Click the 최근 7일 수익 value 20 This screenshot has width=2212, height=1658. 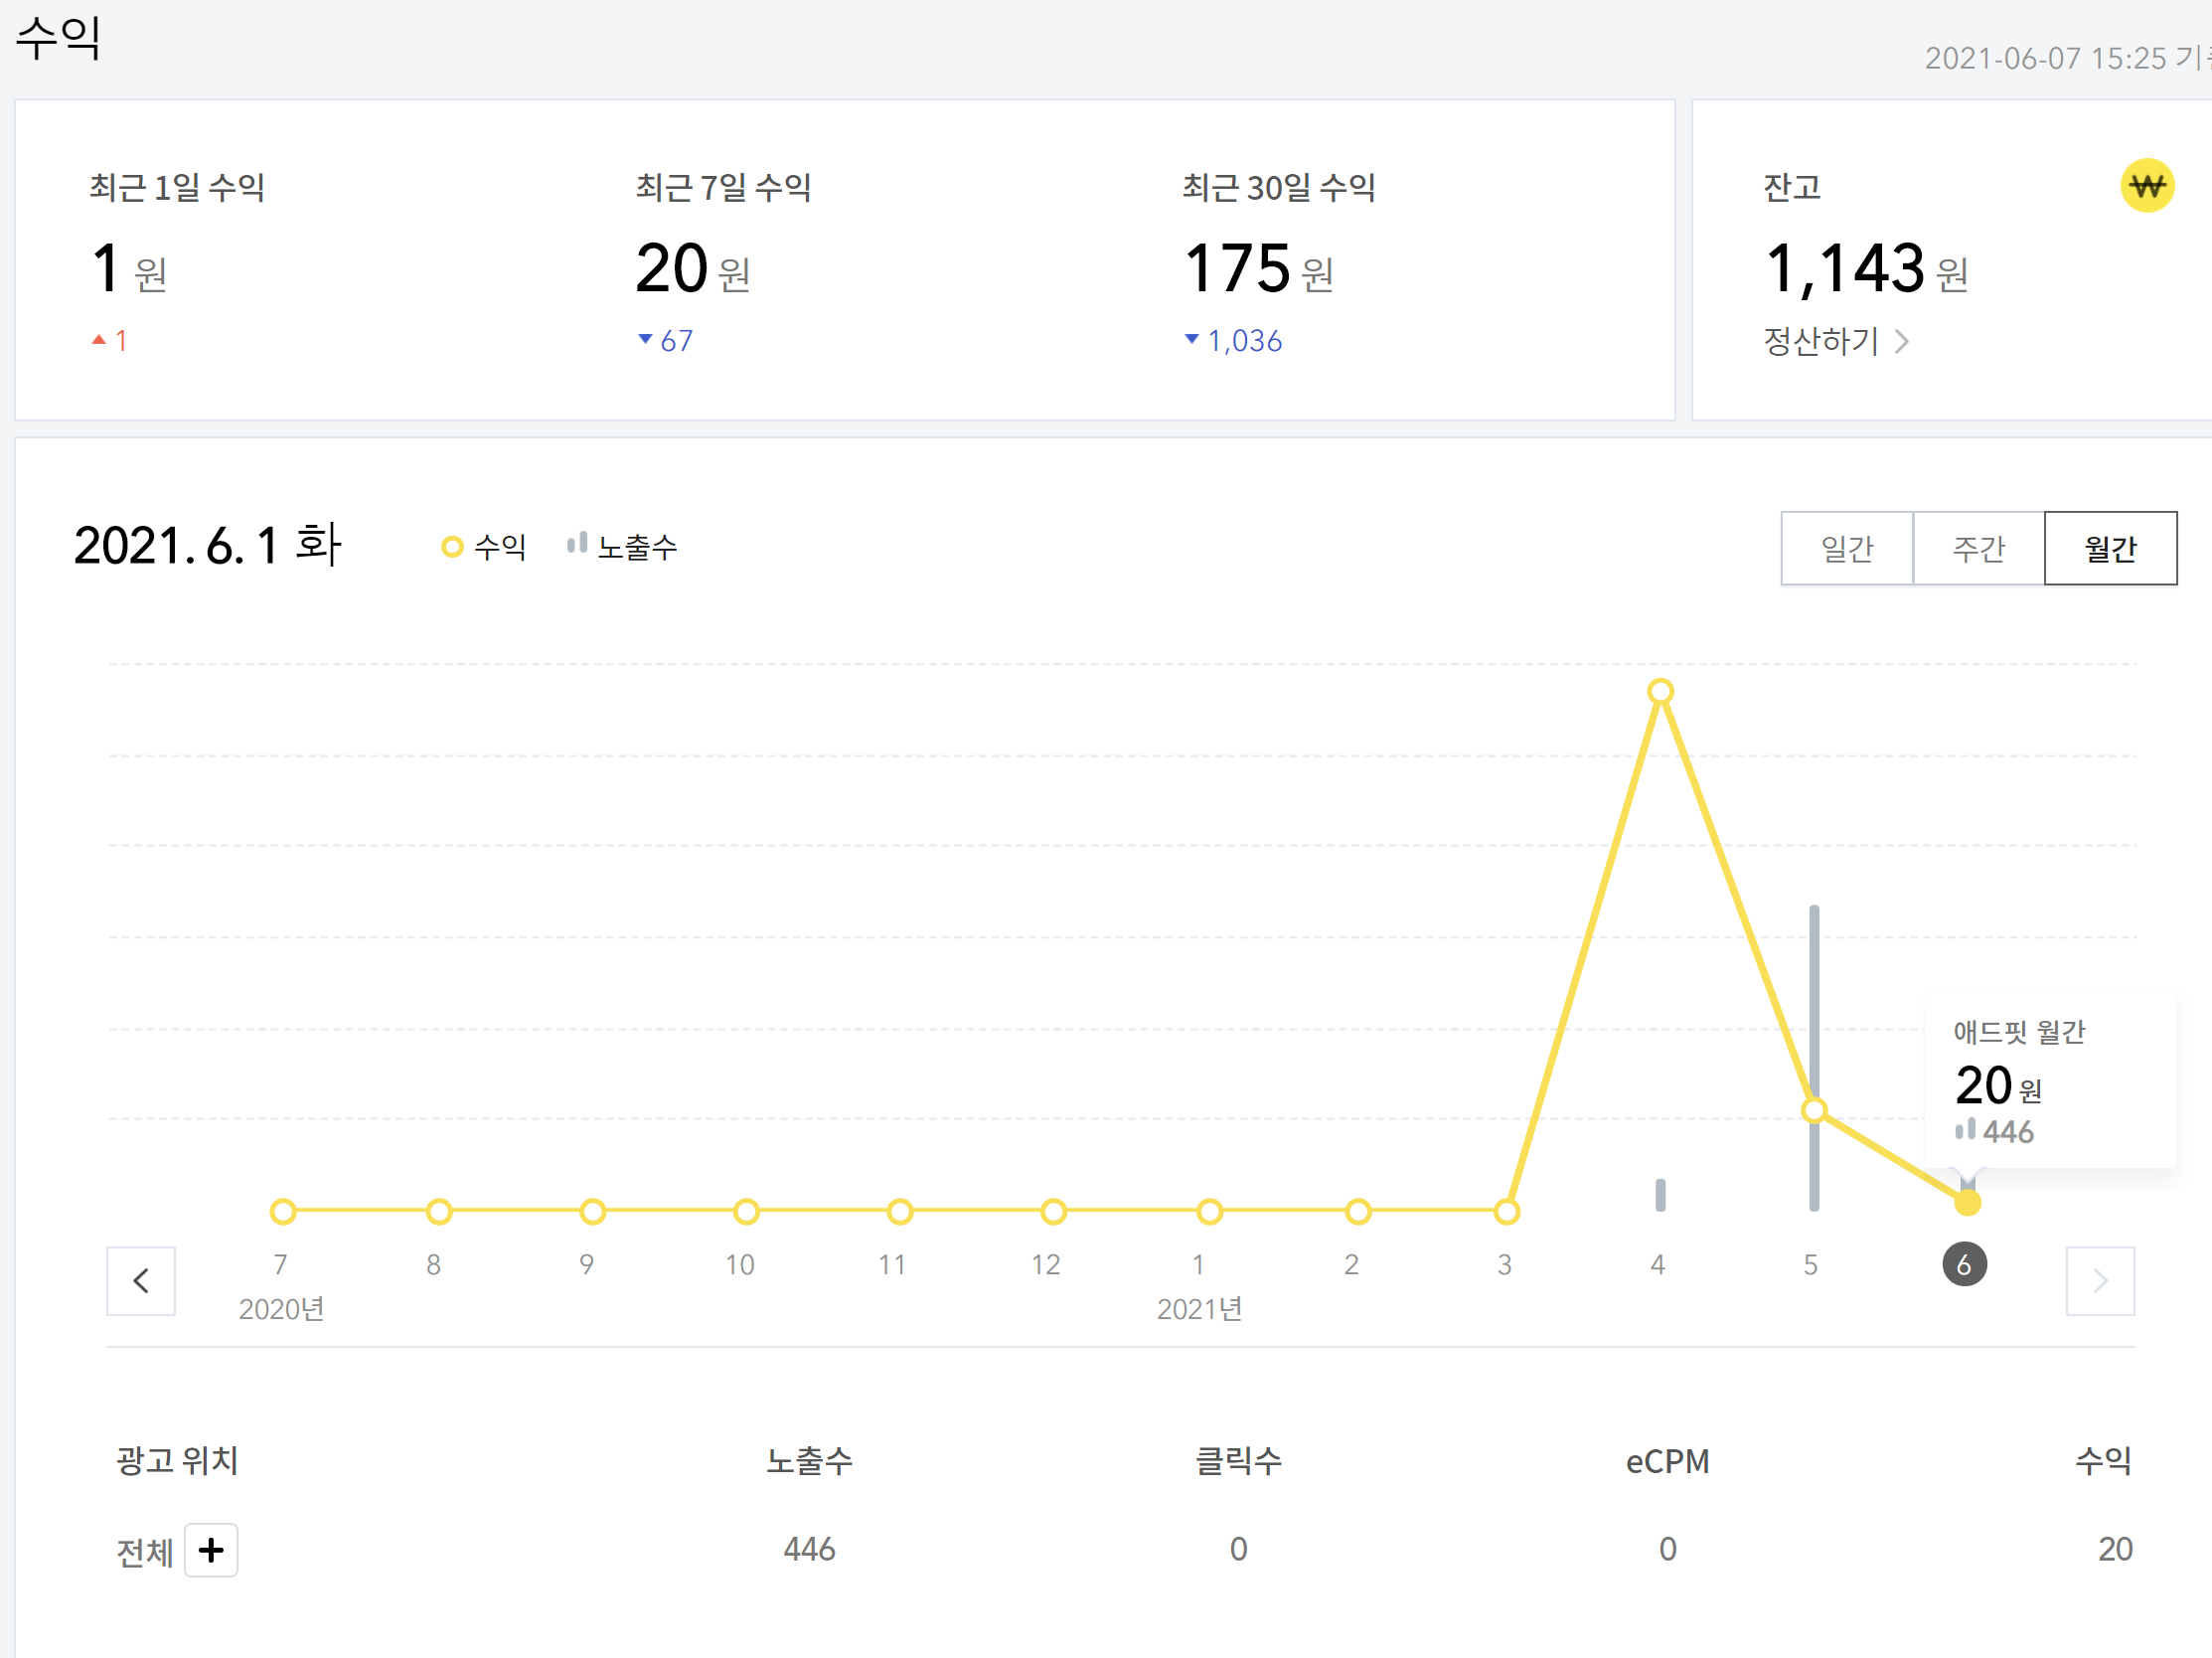pos(671,268)
